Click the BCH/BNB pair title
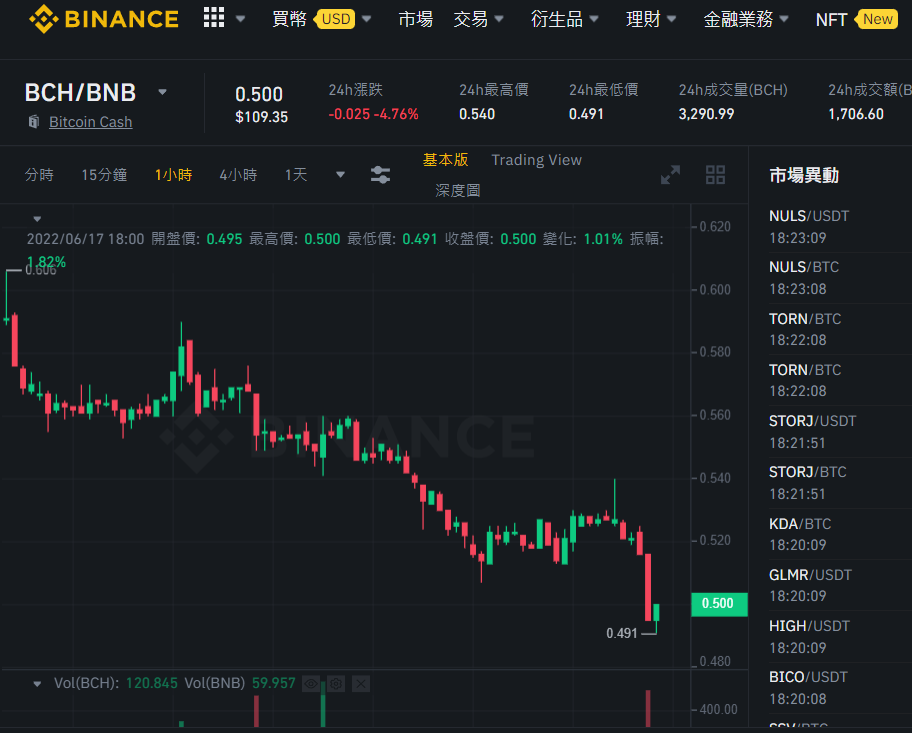This screenshot has height=733, width=912. (x=80, y=92)
